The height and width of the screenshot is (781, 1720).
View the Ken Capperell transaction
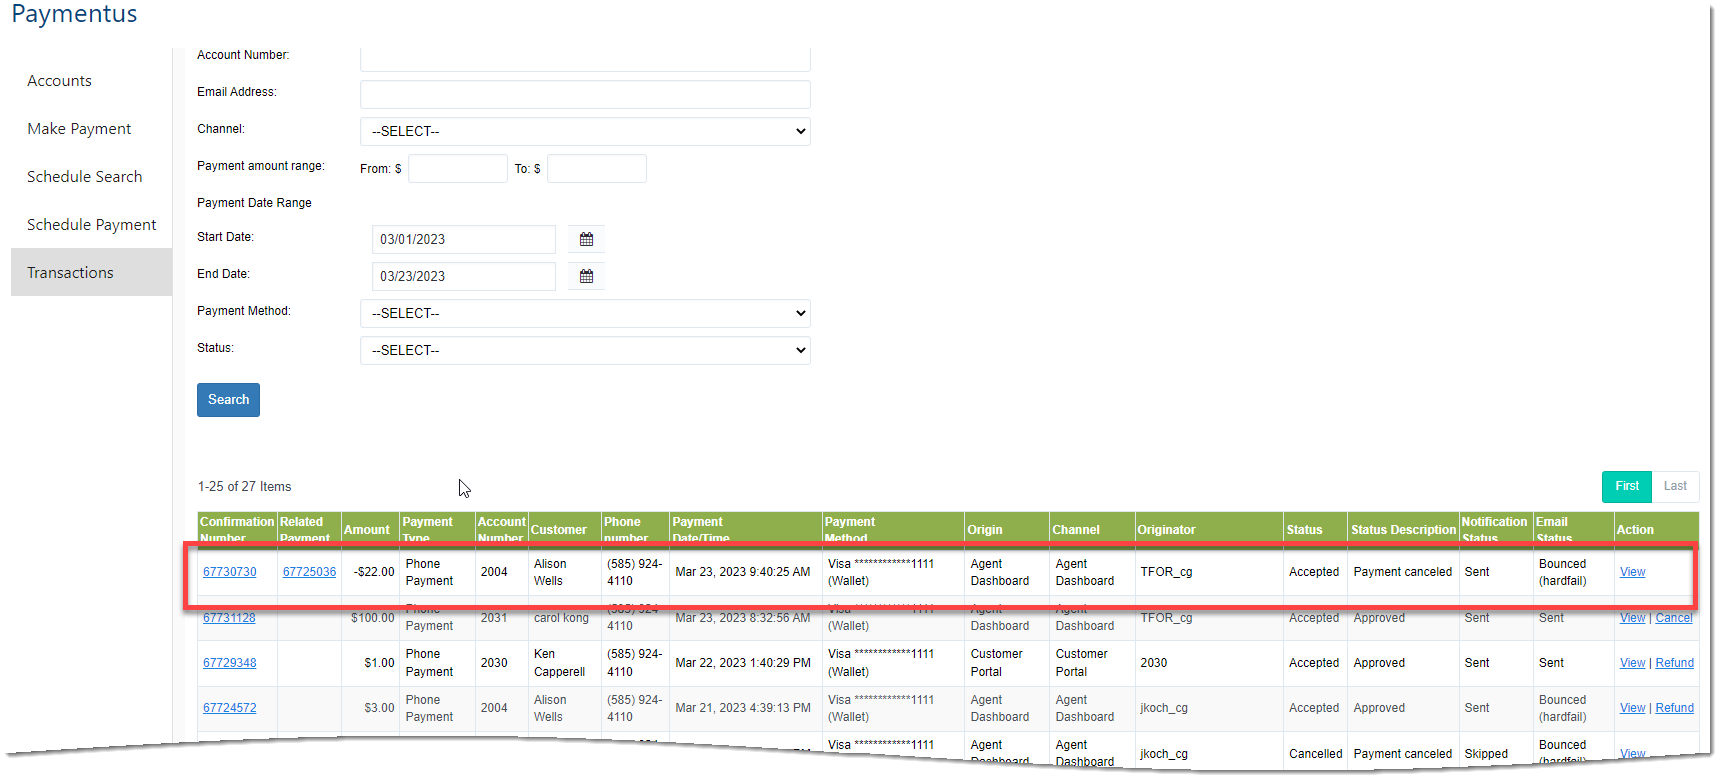point(1632,663)
